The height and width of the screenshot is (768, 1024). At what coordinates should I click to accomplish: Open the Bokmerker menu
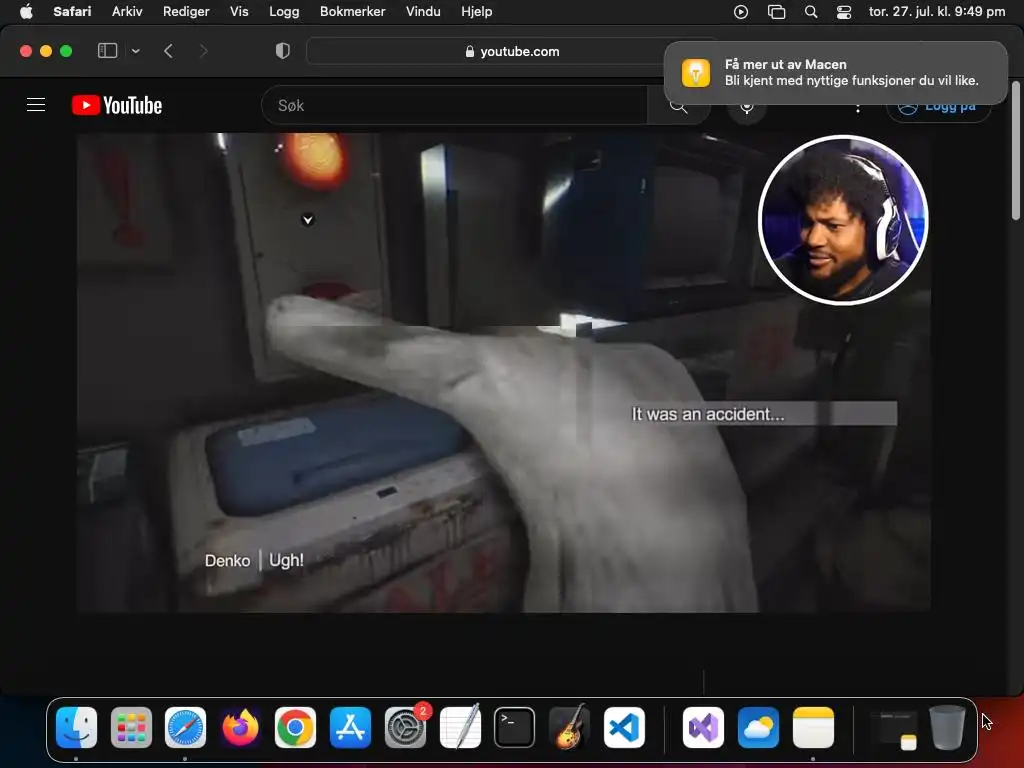click(x=353, y=12)
